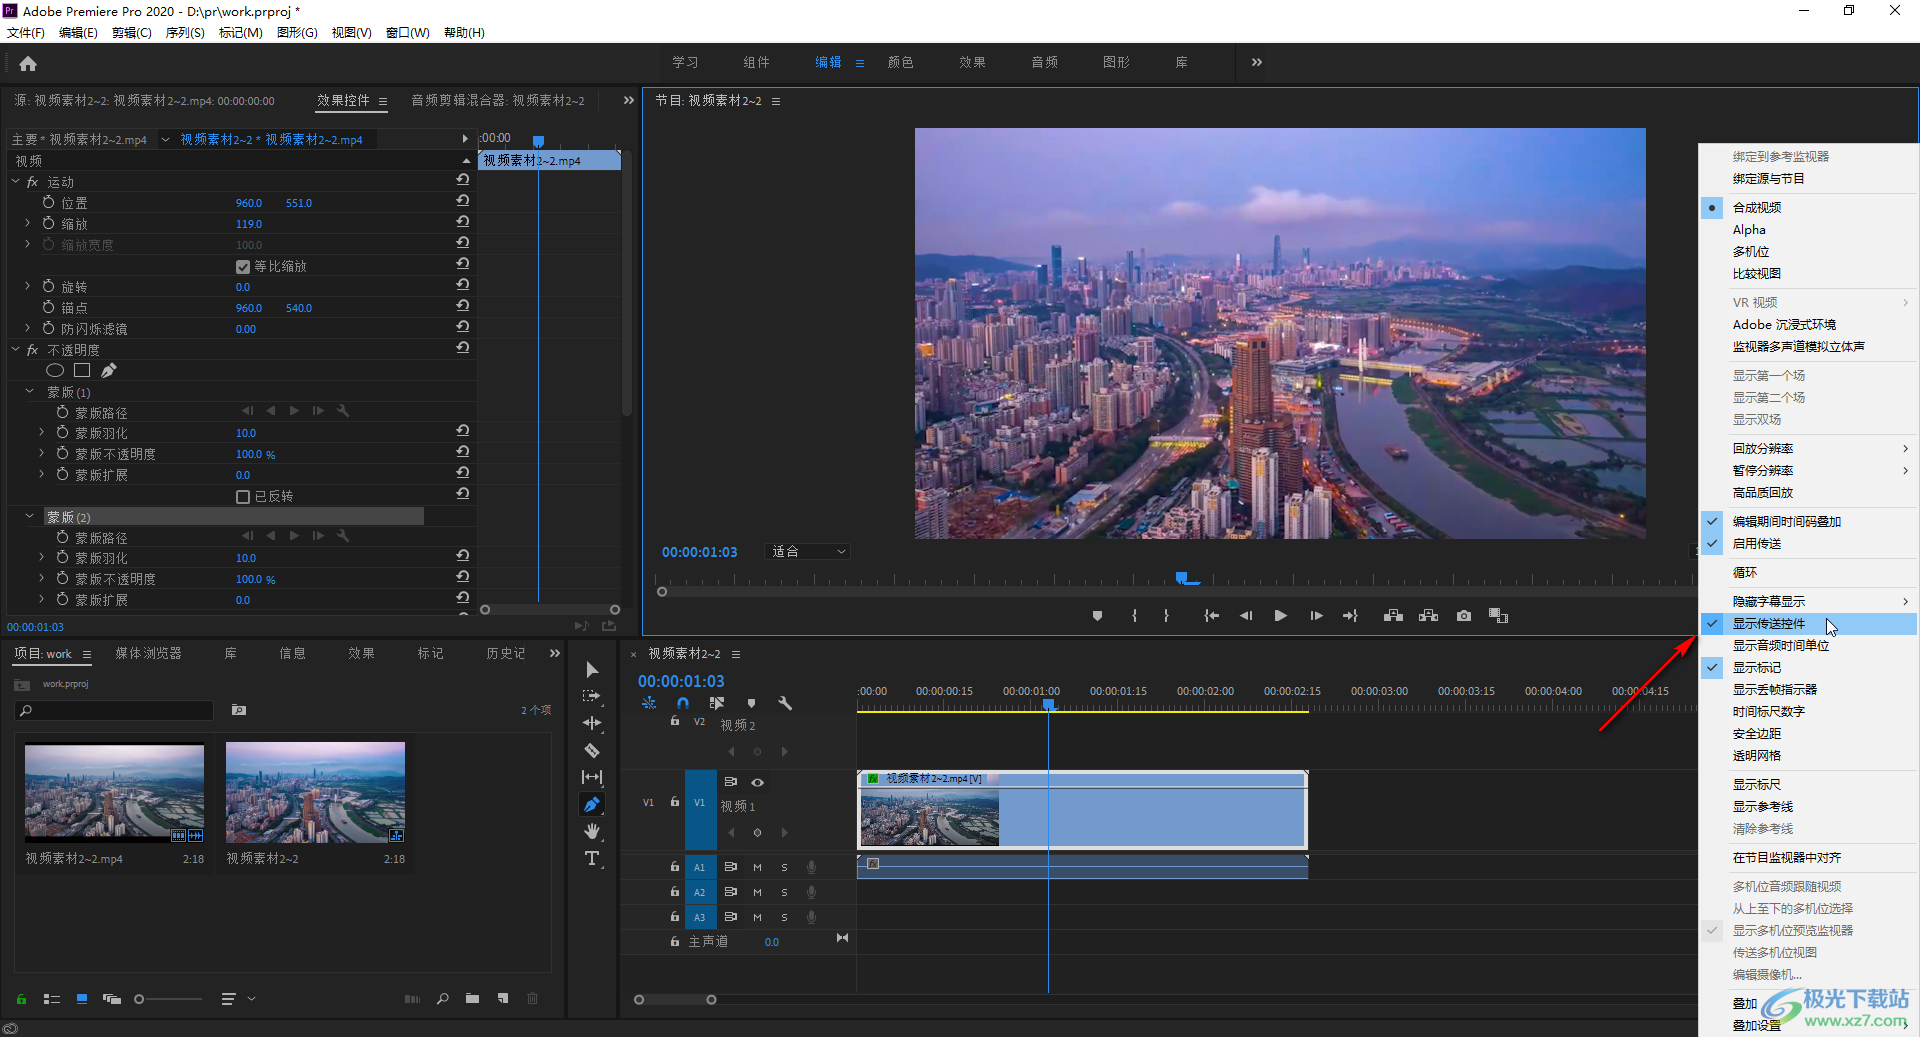1920x1037 pixels.
Task: Toggle lock on track V2
Action: (675, 721)
